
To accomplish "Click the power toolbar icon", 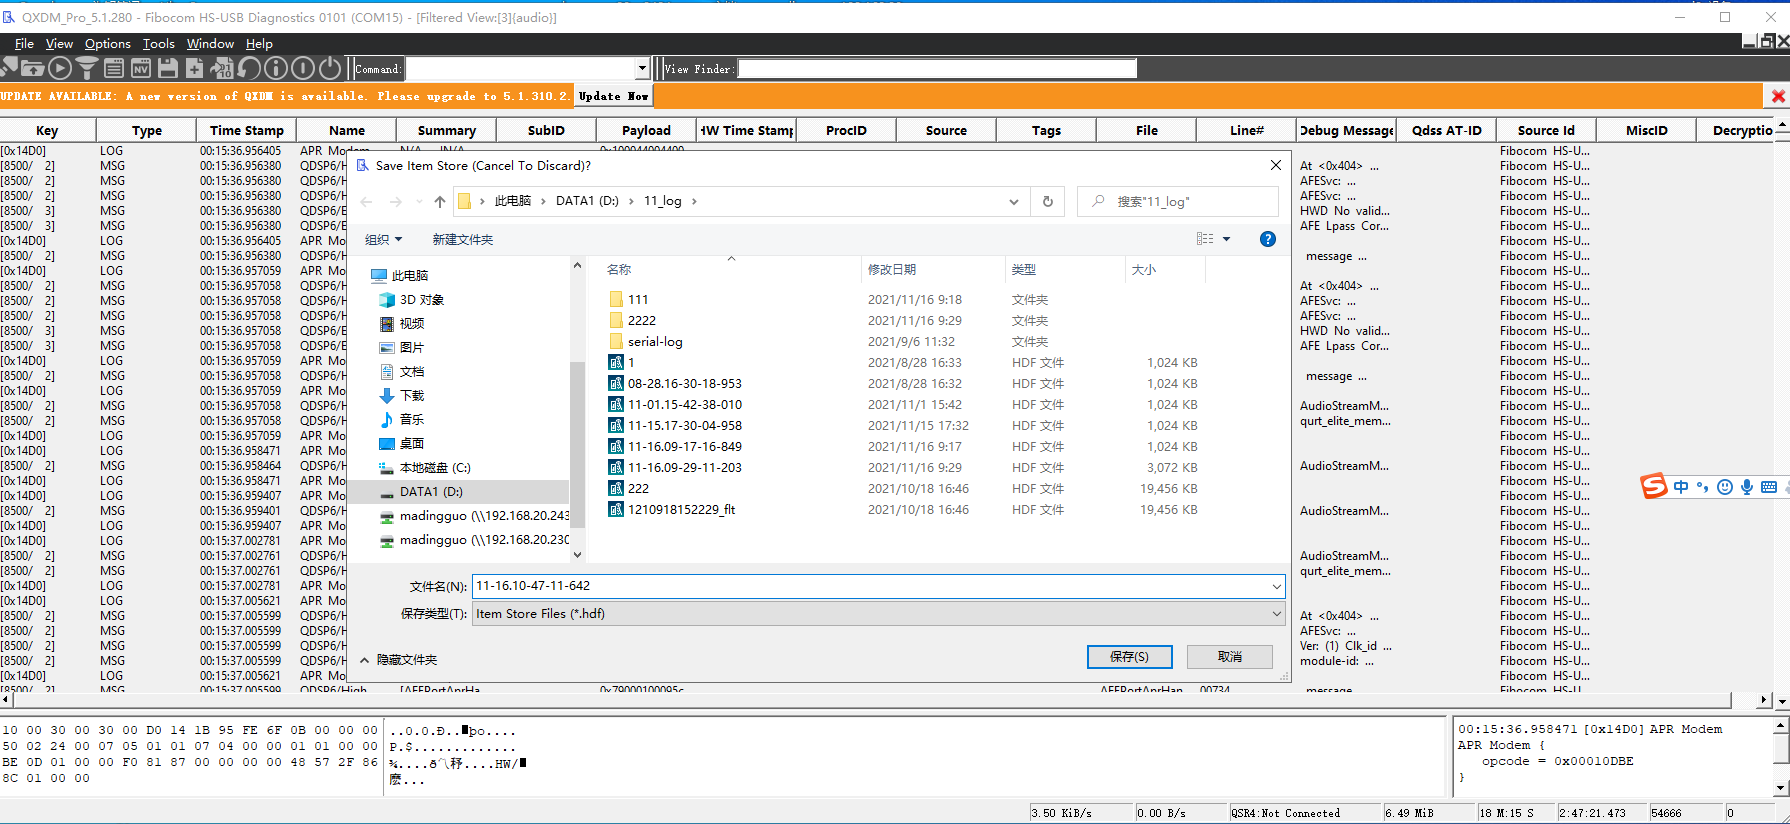I will coord(330,68).
